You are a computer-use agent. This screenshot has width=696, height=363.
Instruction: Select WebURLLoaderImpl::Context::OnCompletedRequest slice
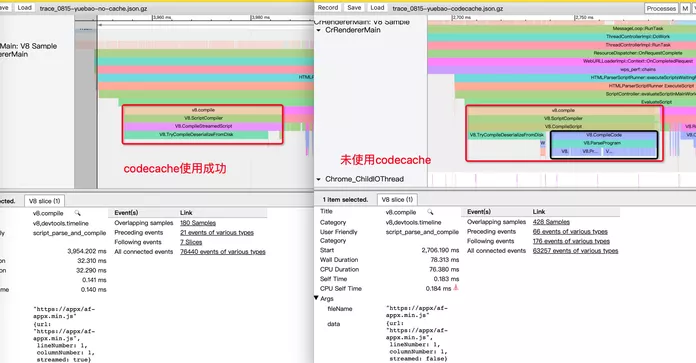(x=562, y=61)
